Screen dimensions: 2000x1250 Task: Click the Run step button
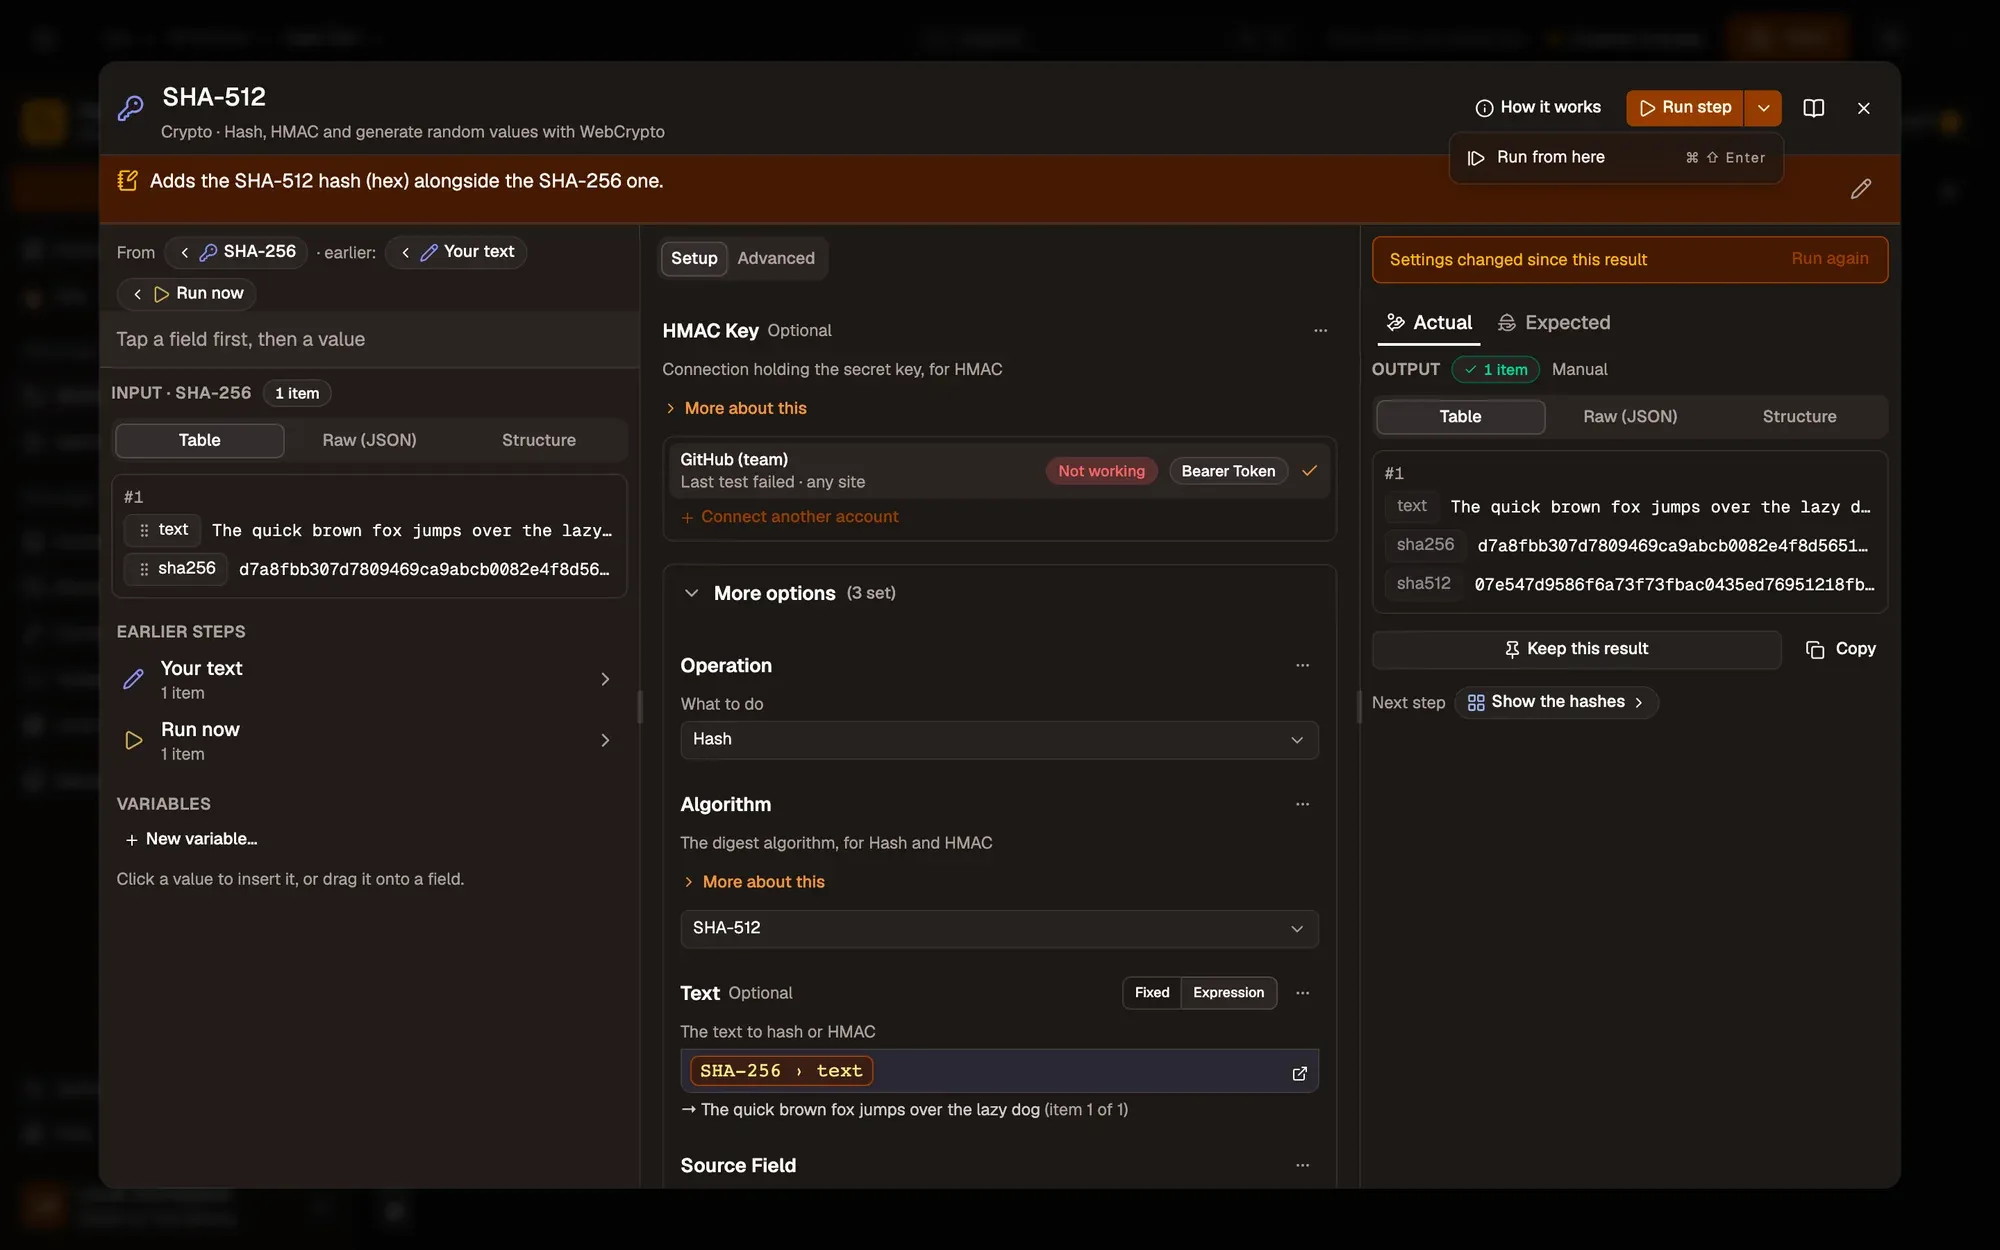pyautogui.click(x=1685, y=108)
